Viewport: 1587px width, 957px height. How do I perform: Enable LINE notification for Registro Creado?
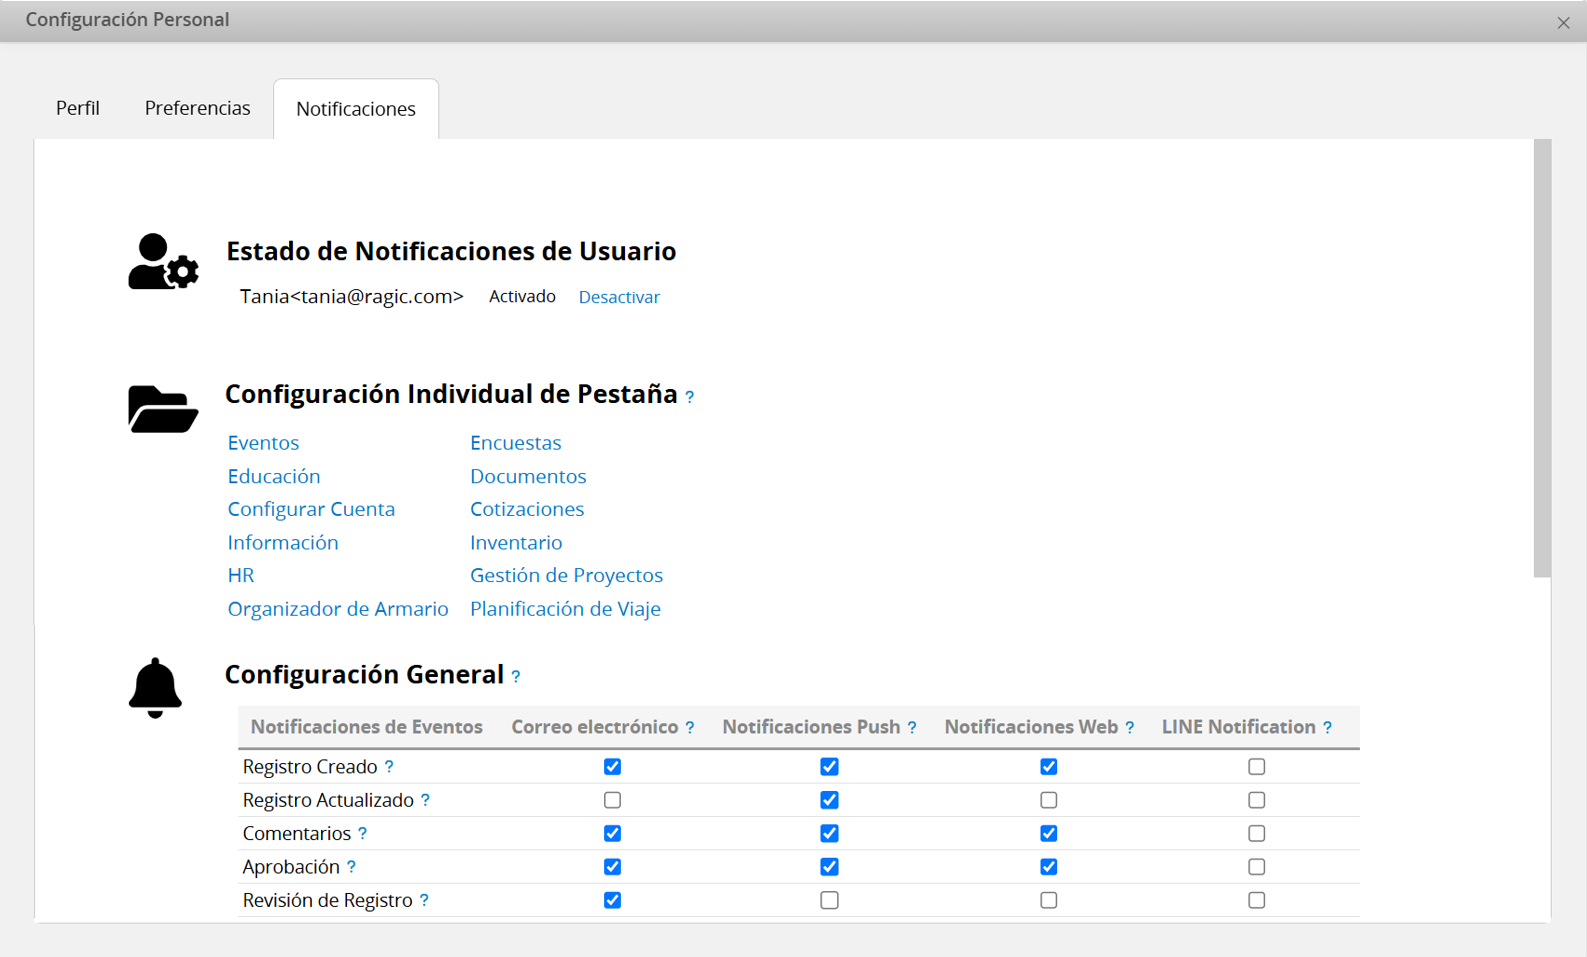pos(1256,767)
